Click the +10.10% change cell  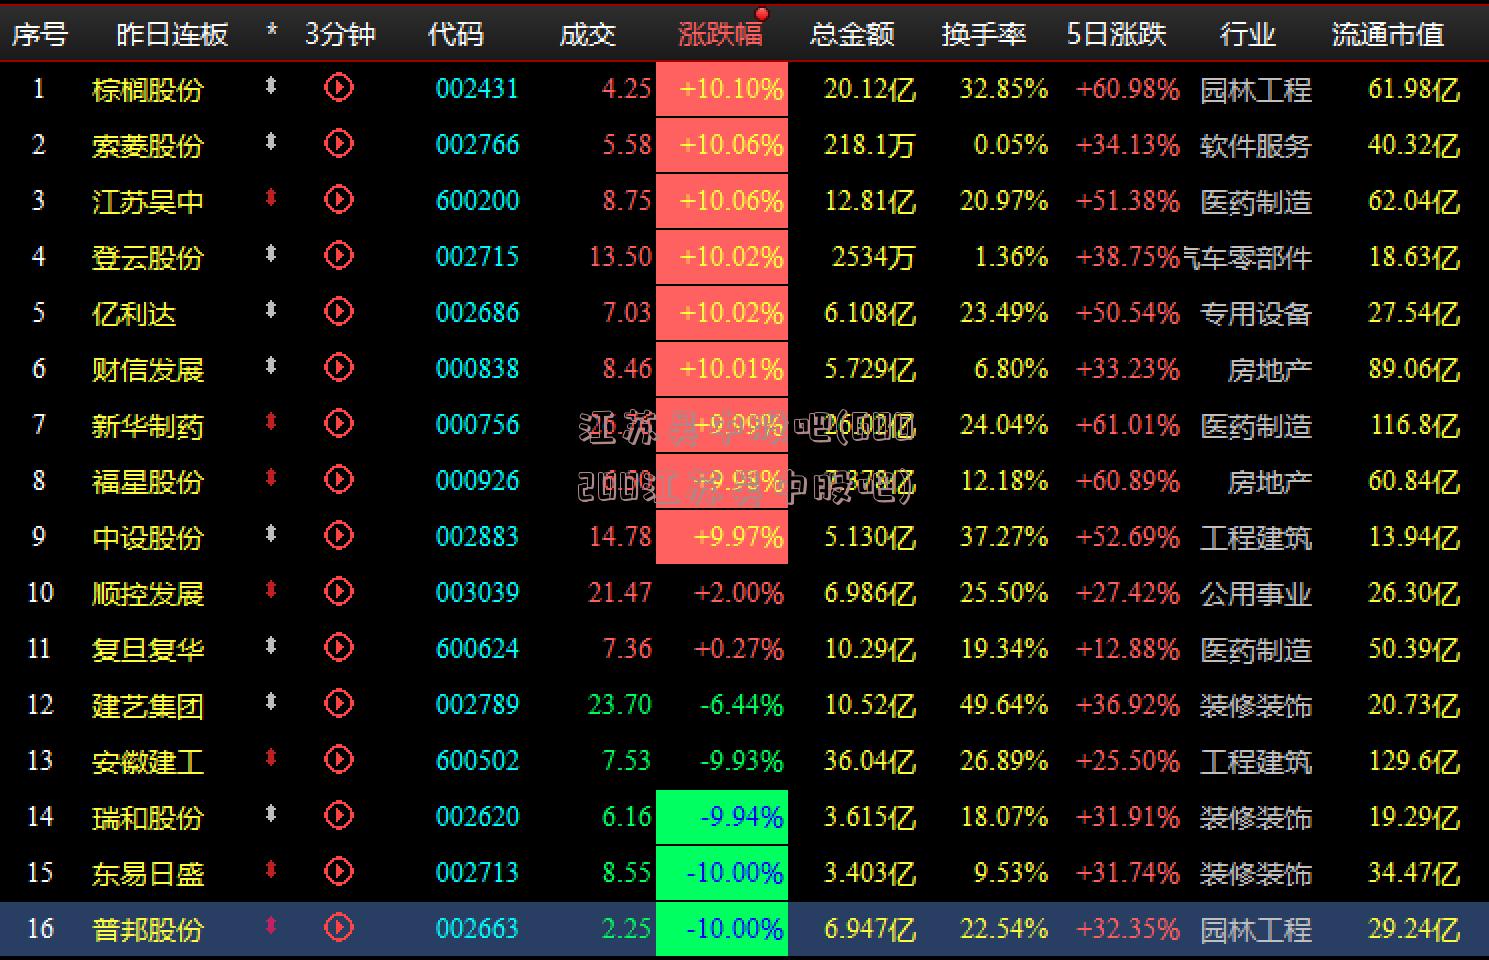pos(722,89)
